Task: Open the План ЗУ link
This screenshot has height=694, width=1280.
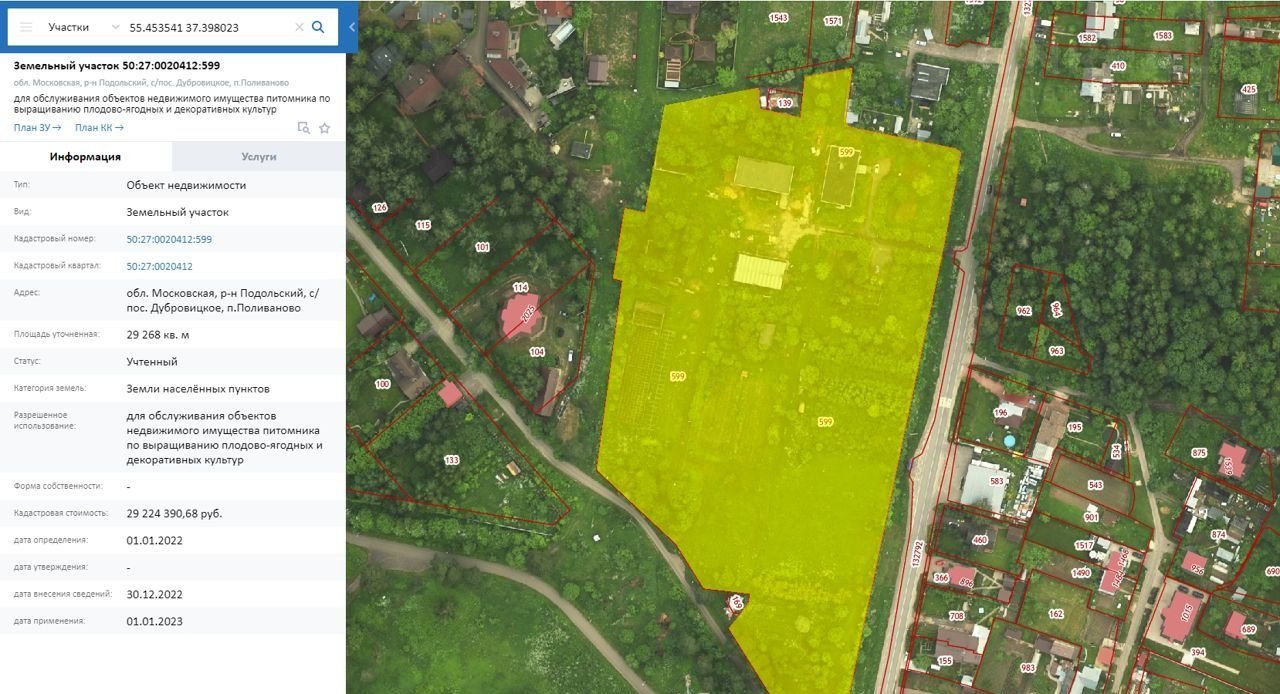Action: tap(37, 127)
